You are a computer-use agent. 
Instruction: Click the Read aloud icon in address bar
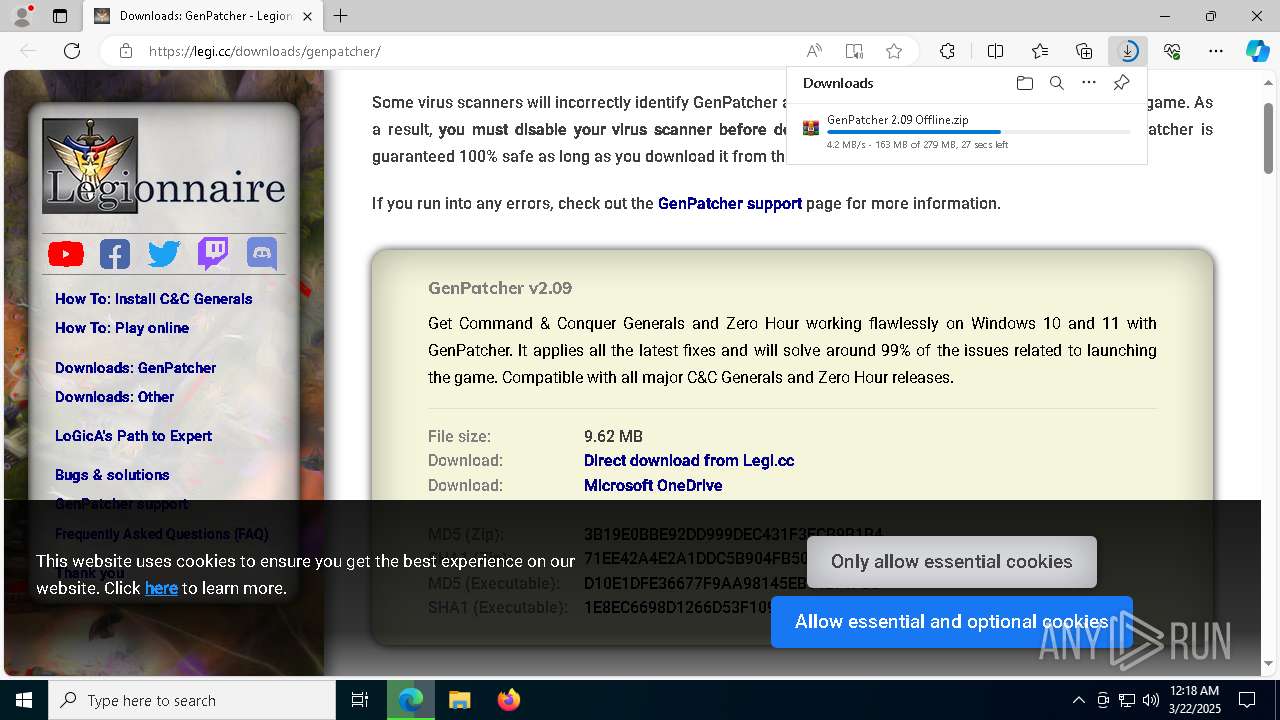[x=814, y=51]
